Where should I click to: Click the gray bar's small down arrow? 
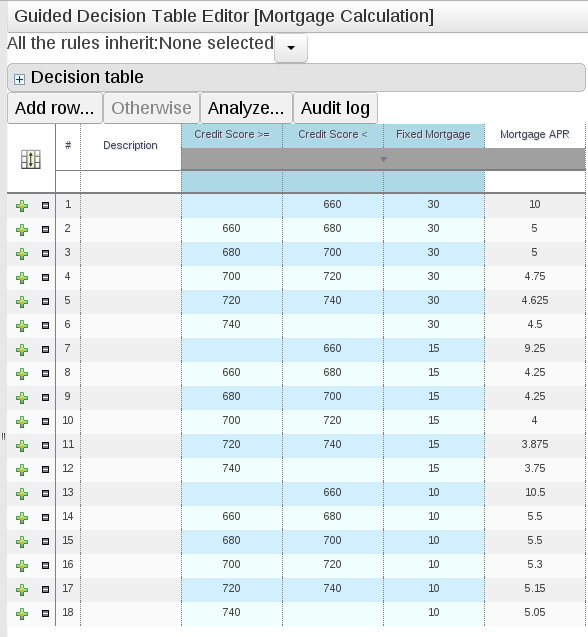click(x=383, y=159)
